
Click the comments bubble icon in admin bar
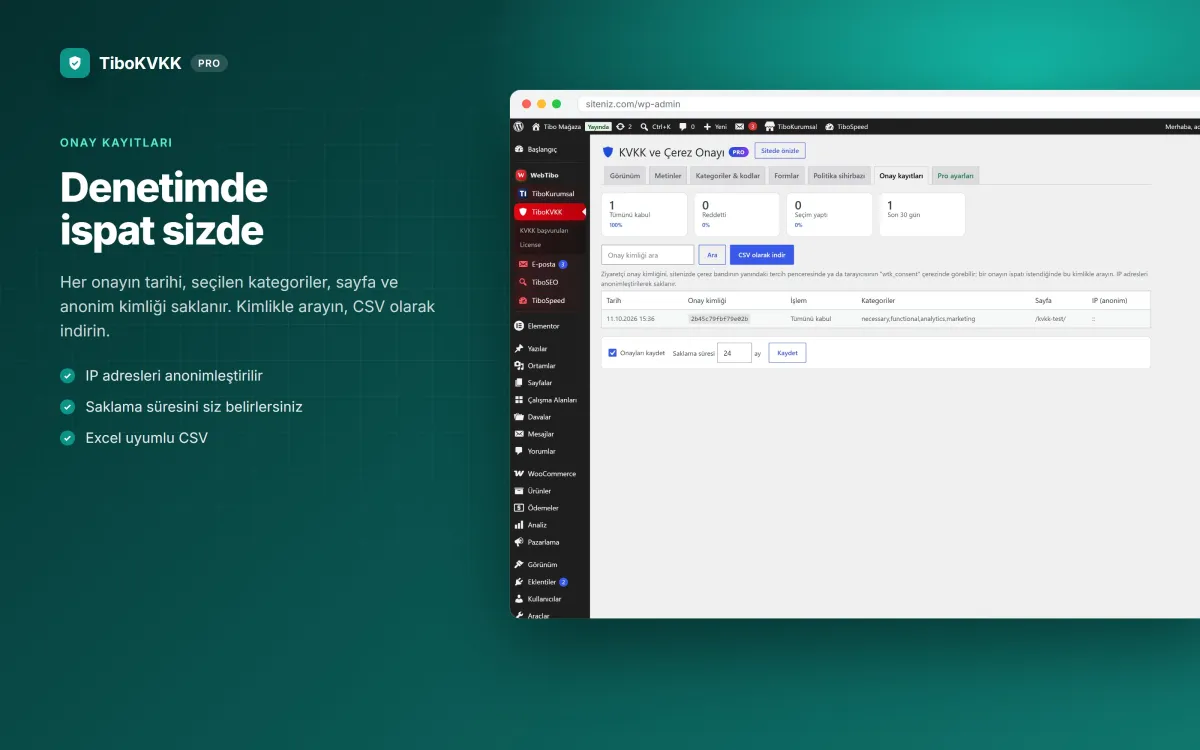683,127
